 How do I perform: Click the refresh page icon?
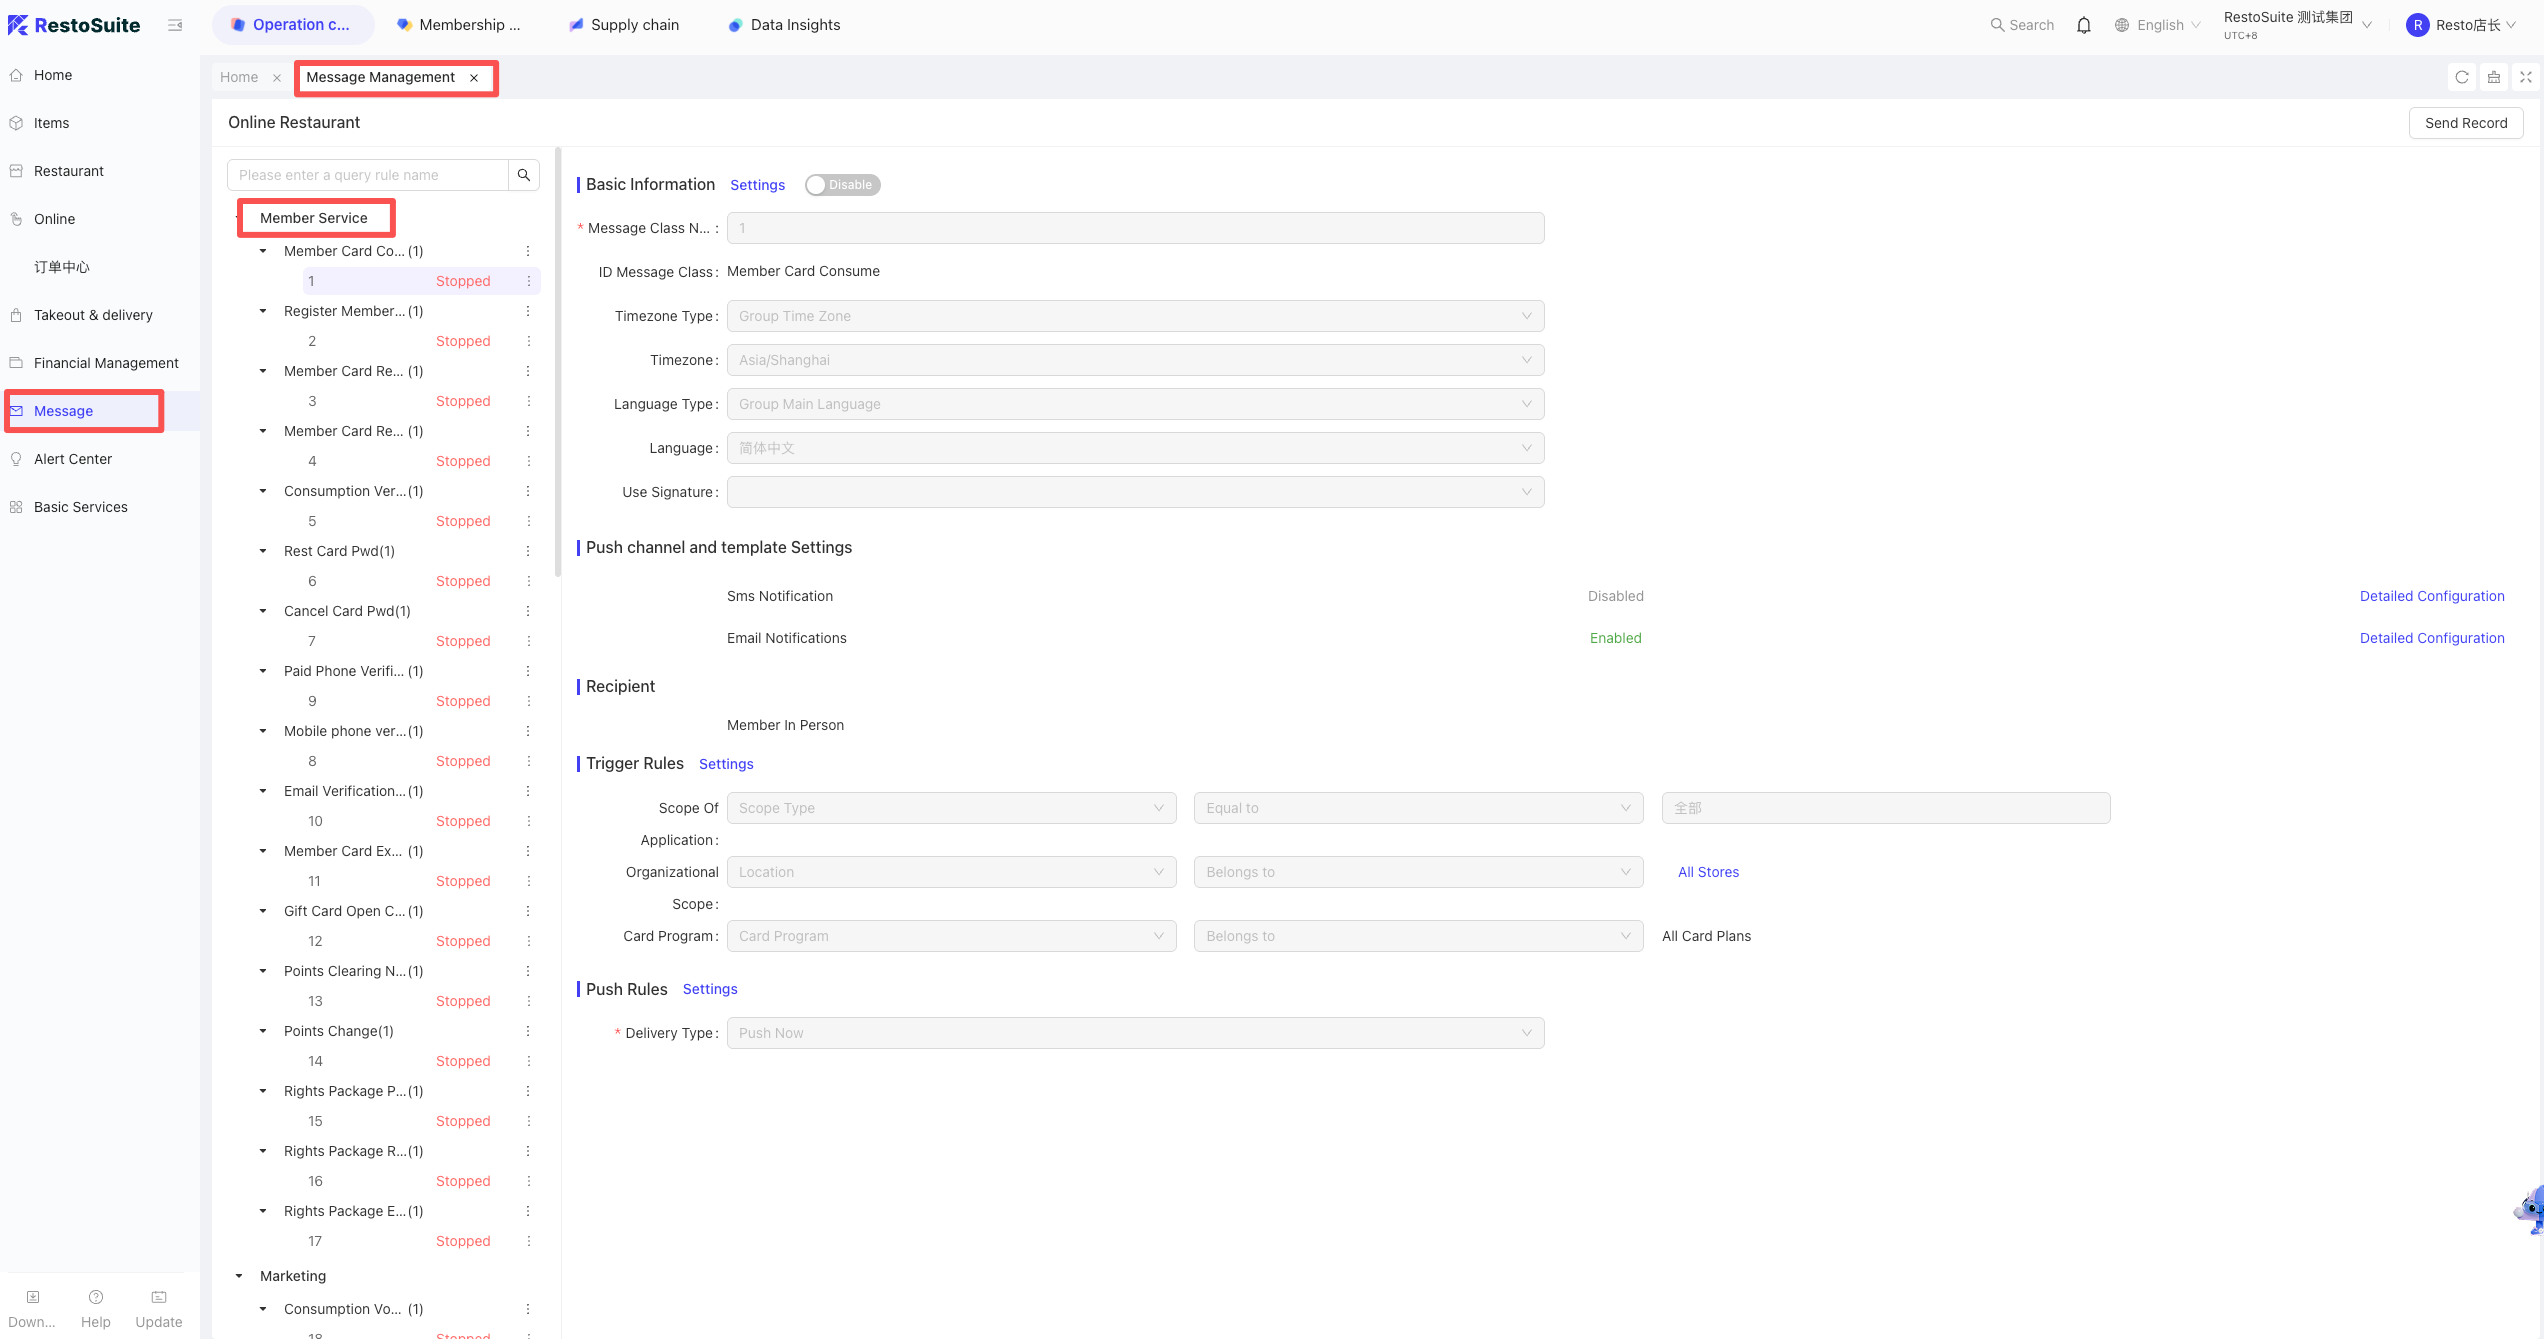2462,77
